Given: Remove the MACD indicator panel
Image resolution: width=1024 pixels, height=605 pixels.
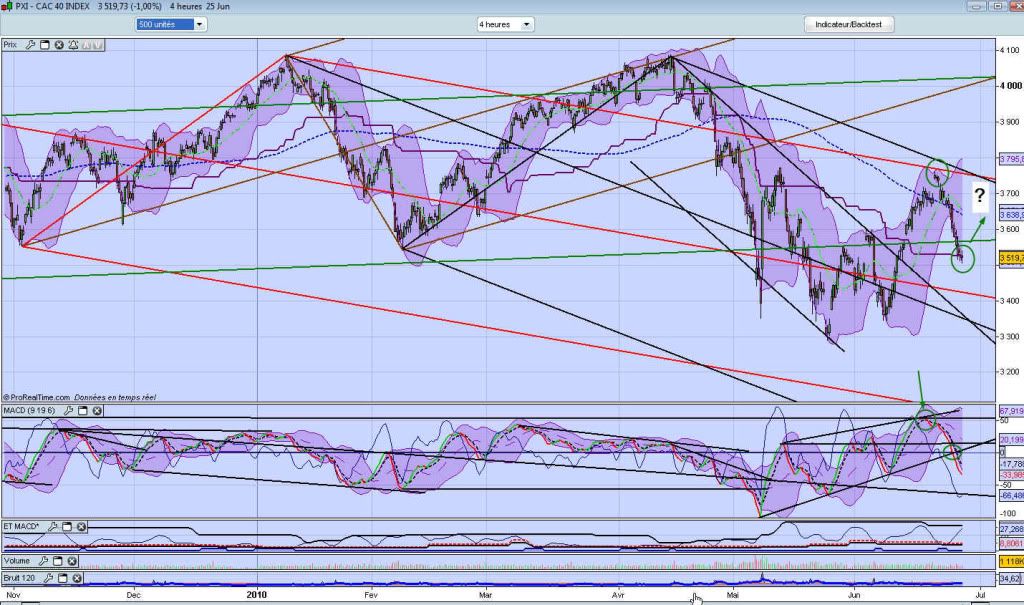Looking at the screenshot, I should point(97,410).
